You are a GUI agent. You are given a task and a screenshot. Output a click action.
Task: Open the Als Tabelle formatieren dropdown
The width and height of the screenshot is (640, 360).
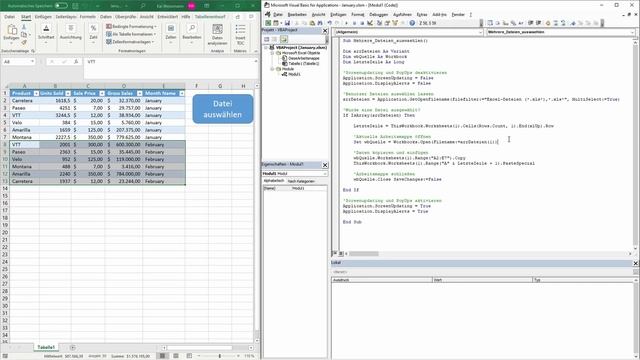[131, 34]
